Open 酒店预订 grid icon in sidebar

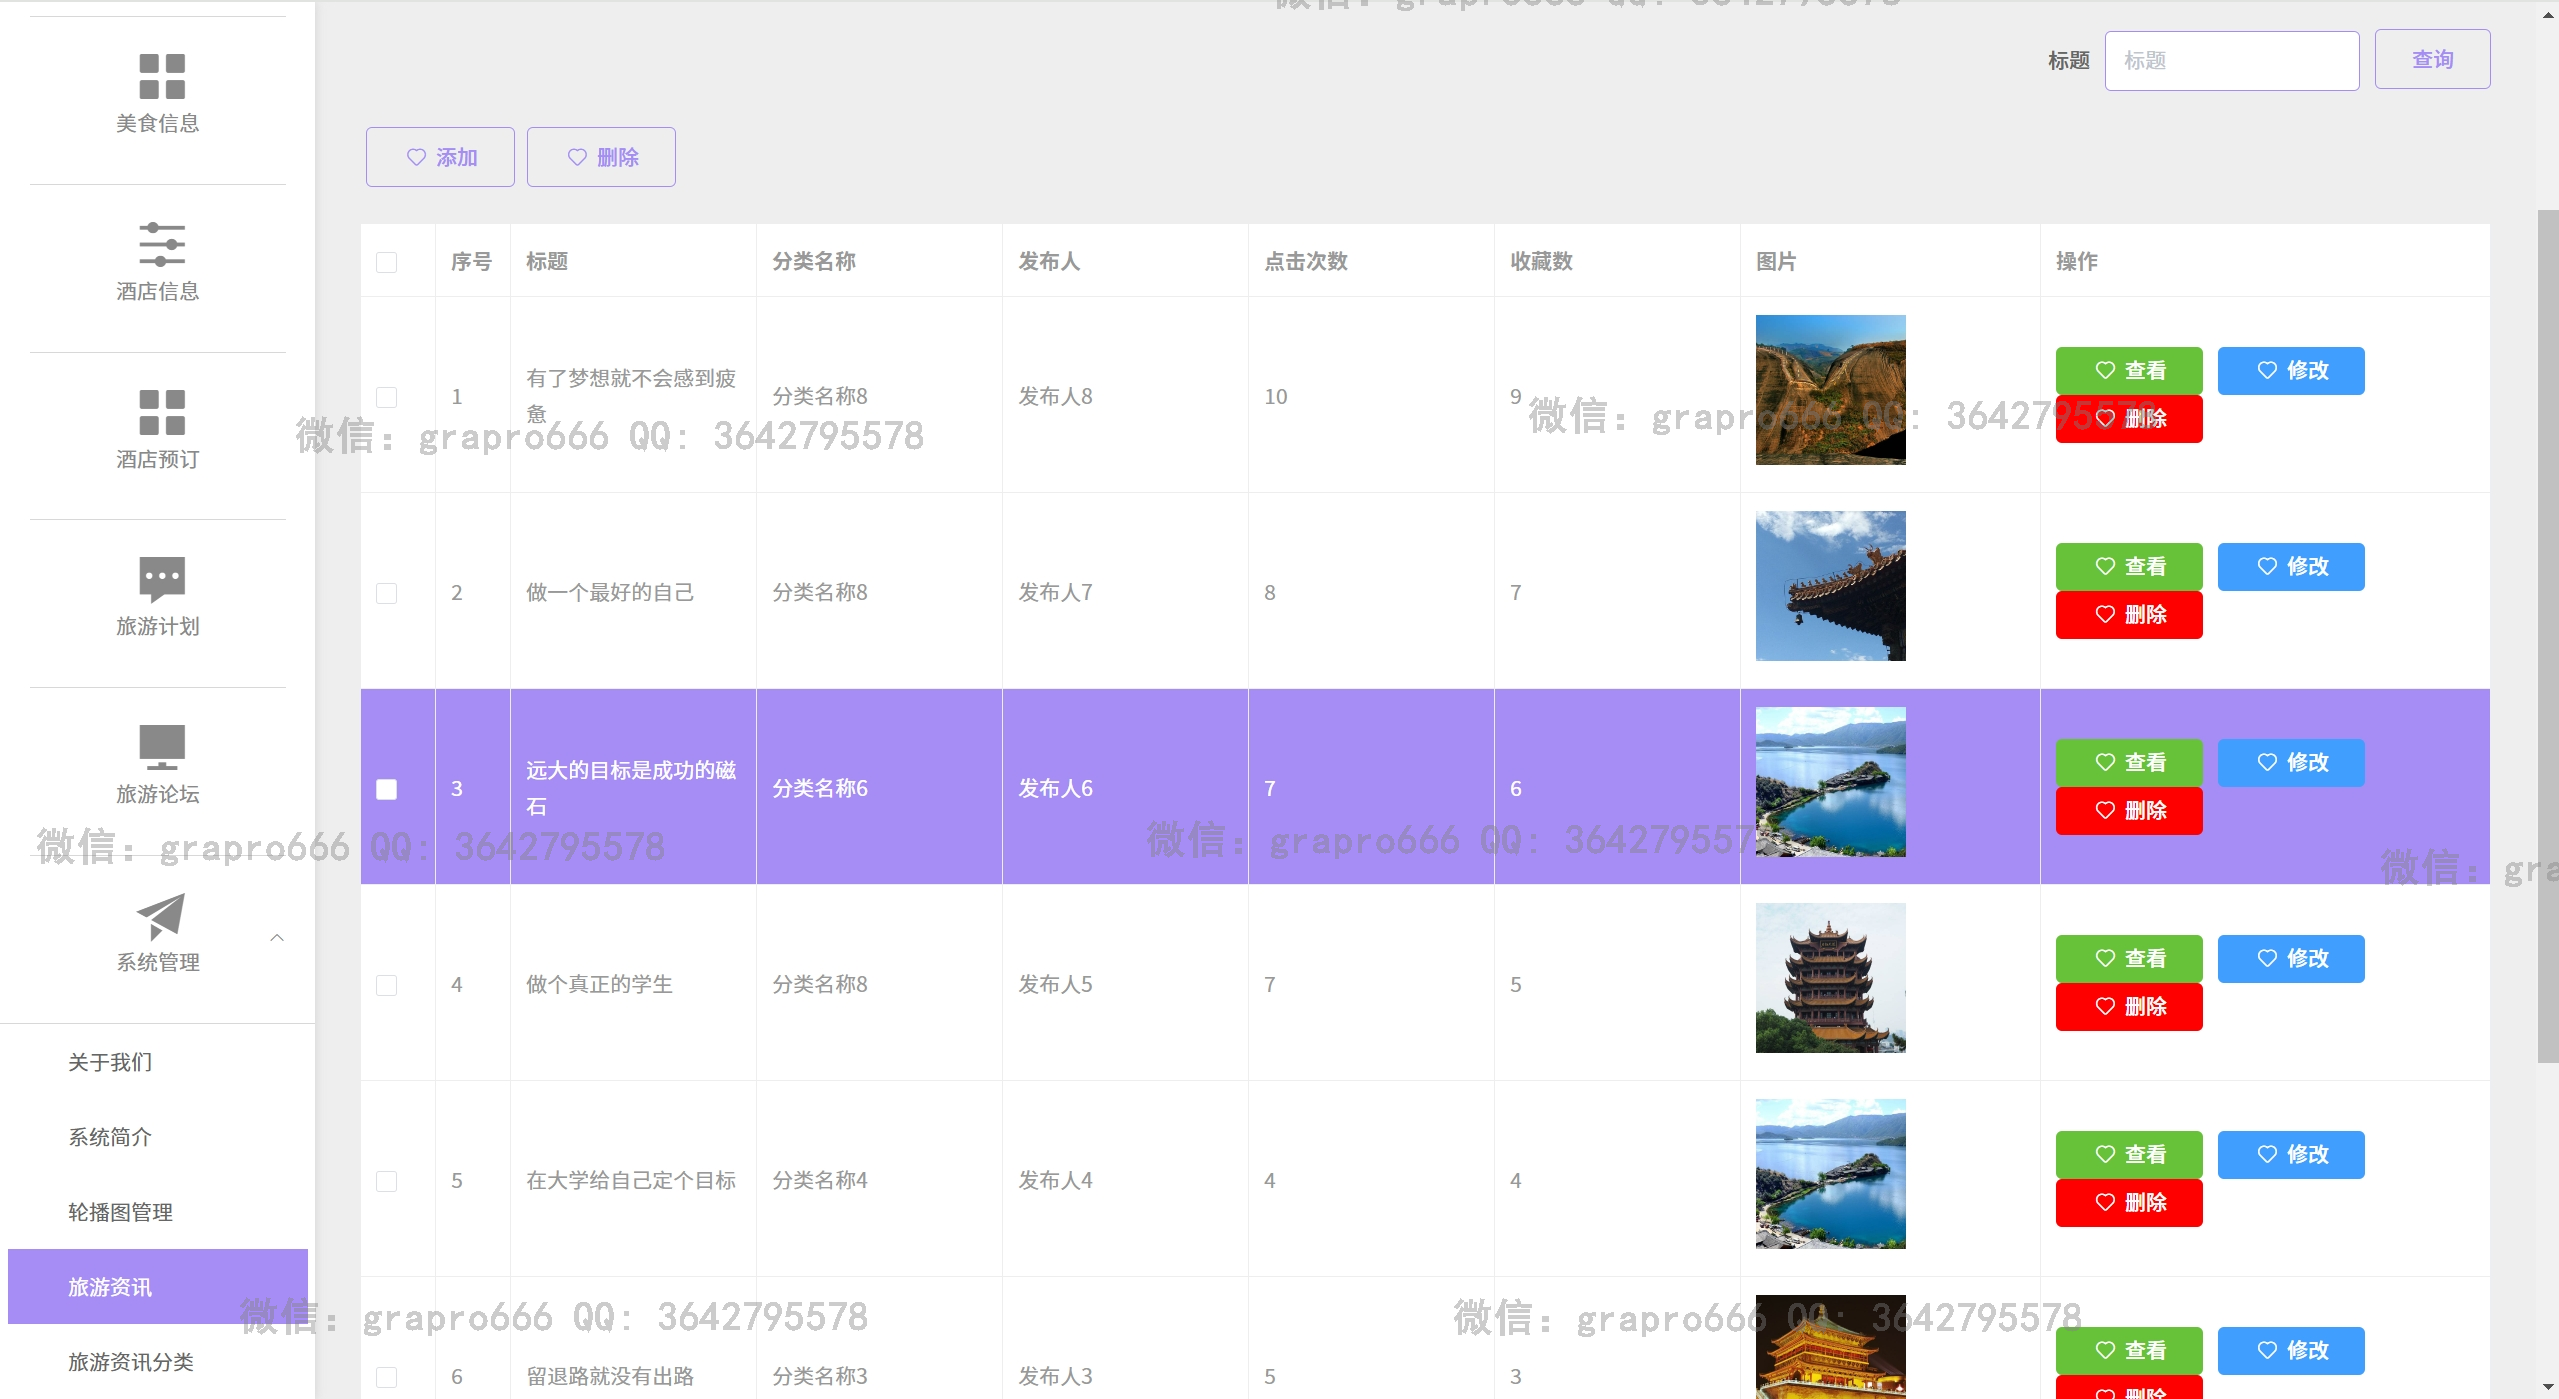[x=161, y=412]
